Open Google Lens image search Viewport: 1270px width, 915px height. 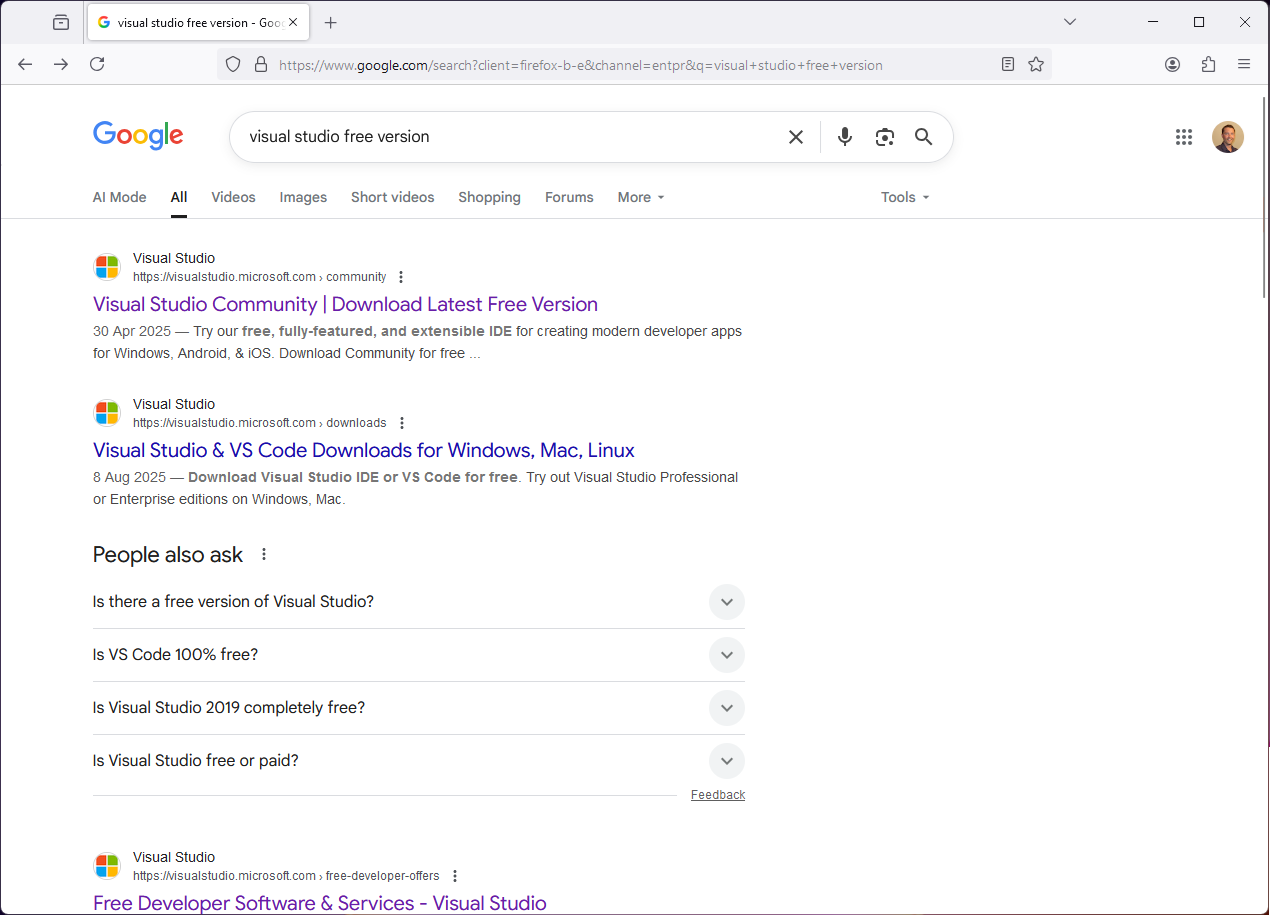tap(884, 137)
